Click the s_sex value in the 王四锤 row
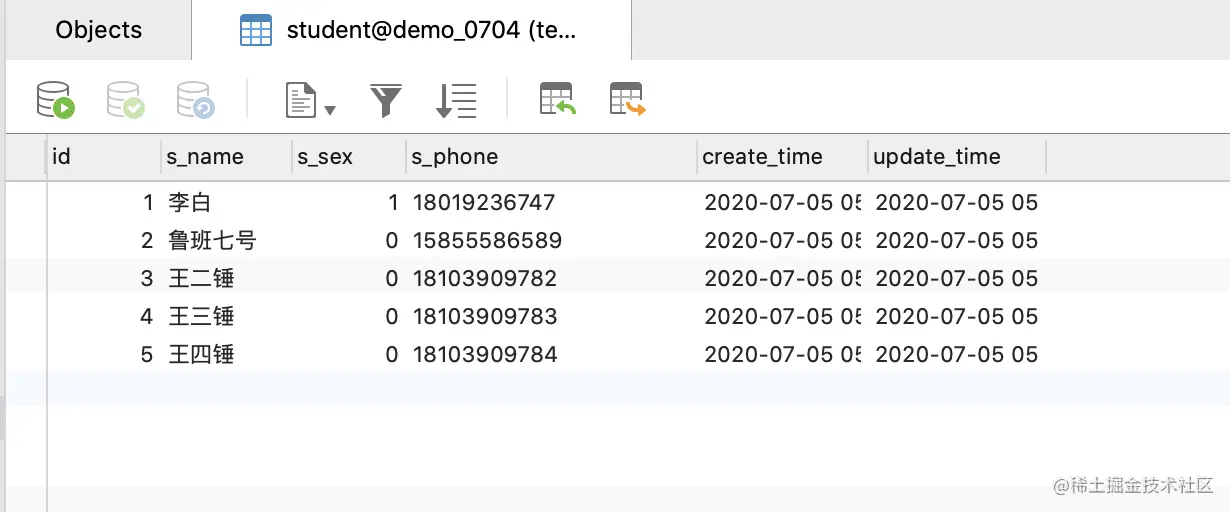1230x512 pixels. 392,354
